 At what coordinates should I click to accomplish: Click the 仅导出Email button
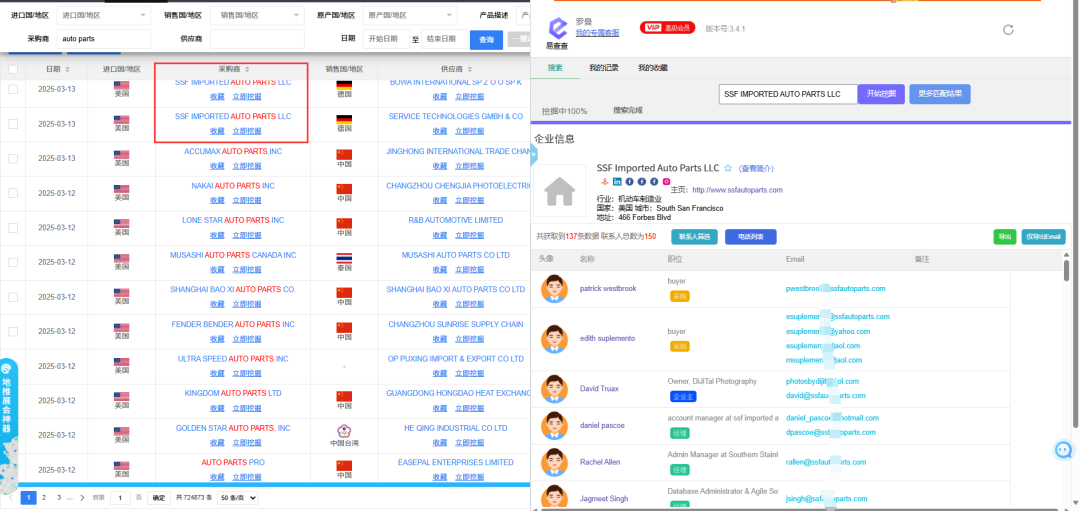click(x=1043, y=237)
